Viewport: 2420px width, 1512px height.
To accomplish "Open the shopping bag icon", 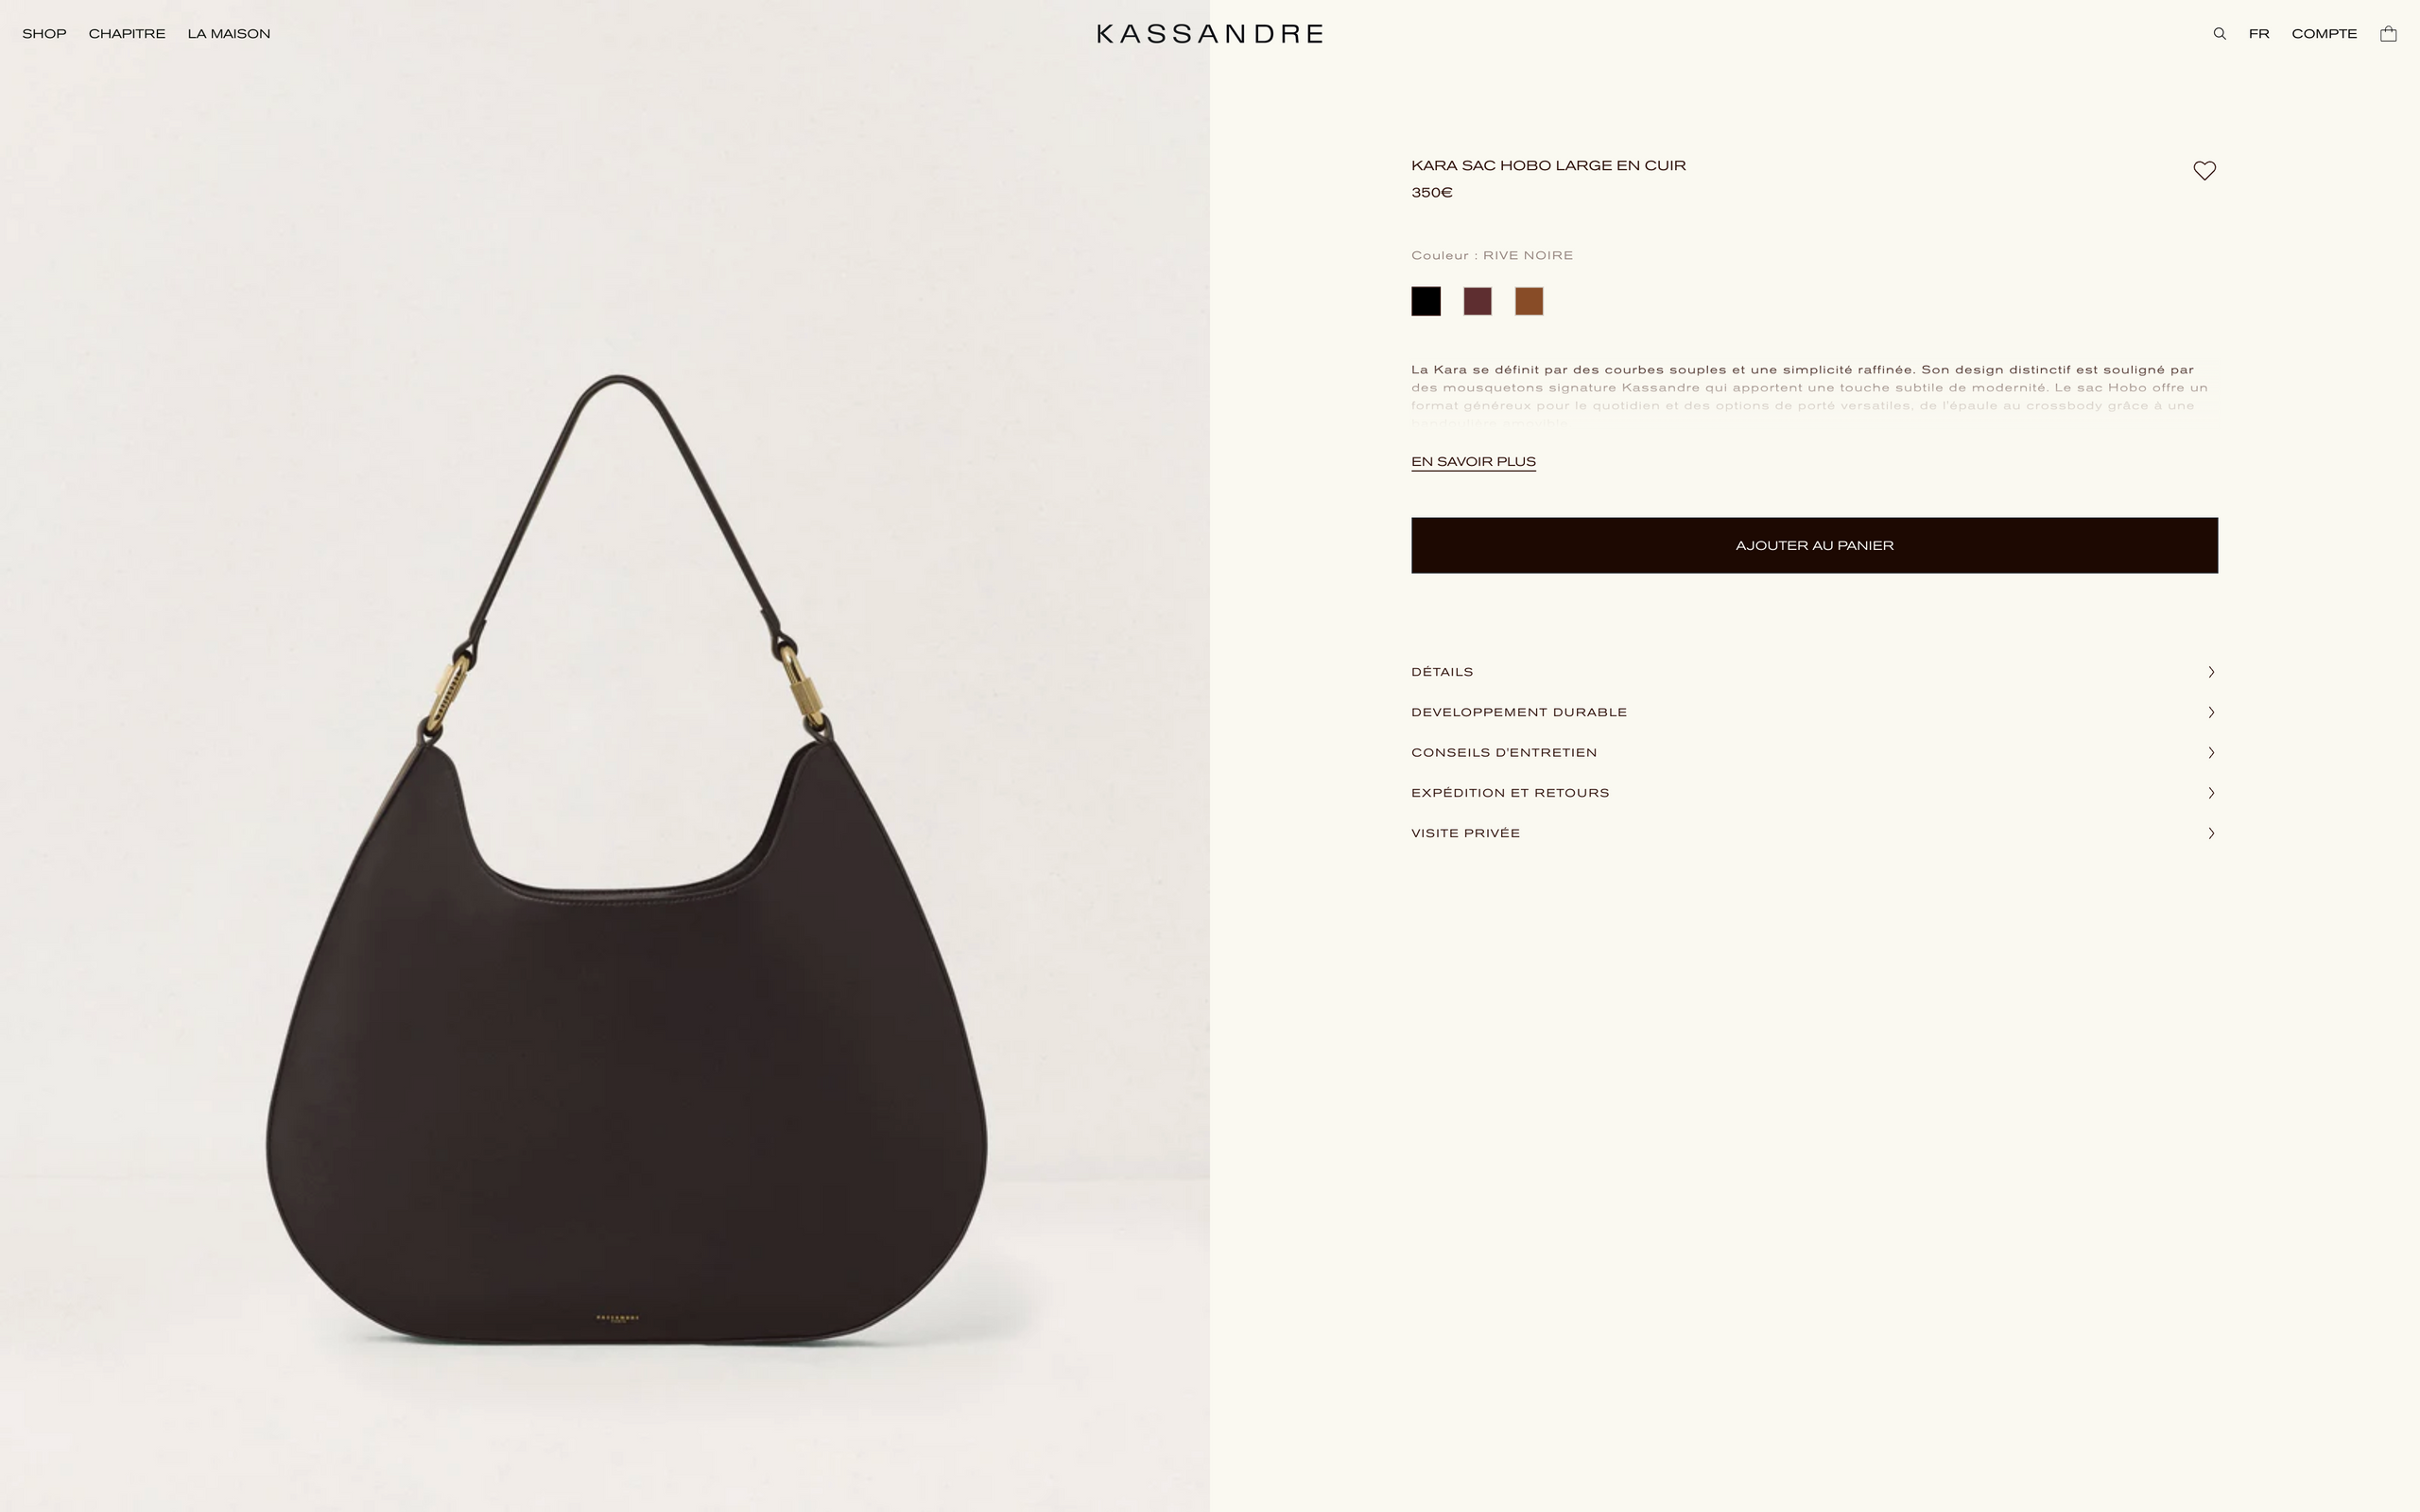I will (x=2388, y=34).
